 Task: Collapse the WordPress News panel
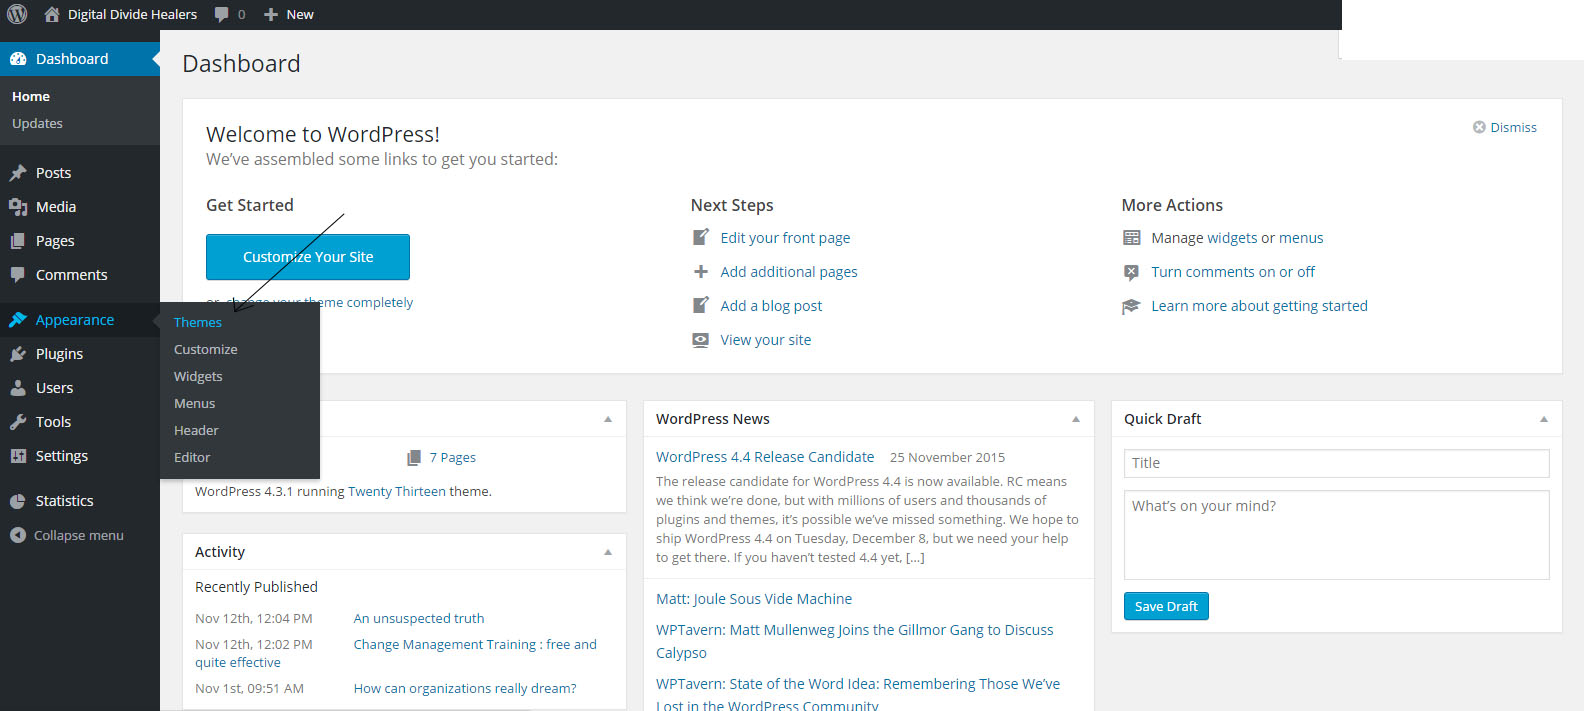point(1076,419)
